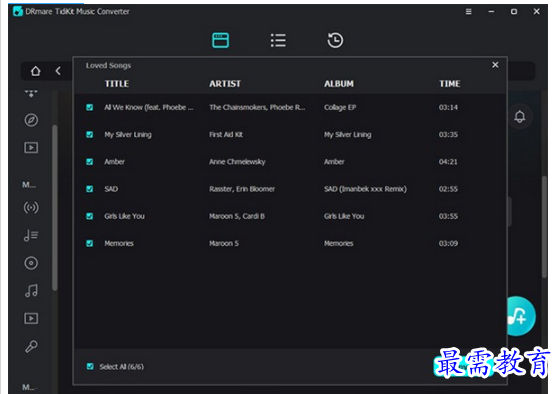
Task: Go to the home page
Action: pyautogui.click(x=35, y=71)
